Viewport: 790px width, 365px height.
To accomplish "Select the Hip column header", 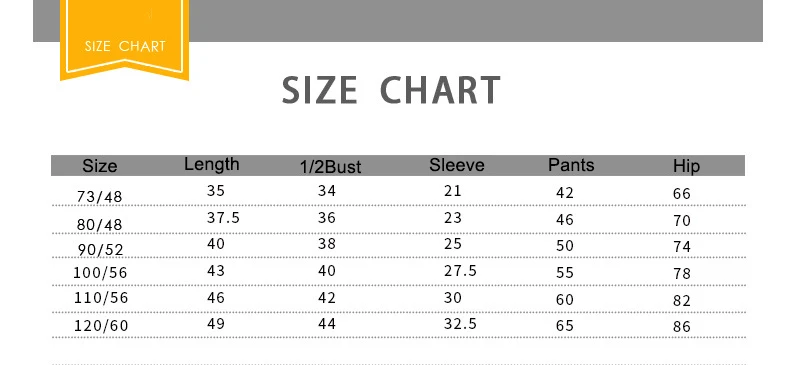I will click(x=686, y=166).
